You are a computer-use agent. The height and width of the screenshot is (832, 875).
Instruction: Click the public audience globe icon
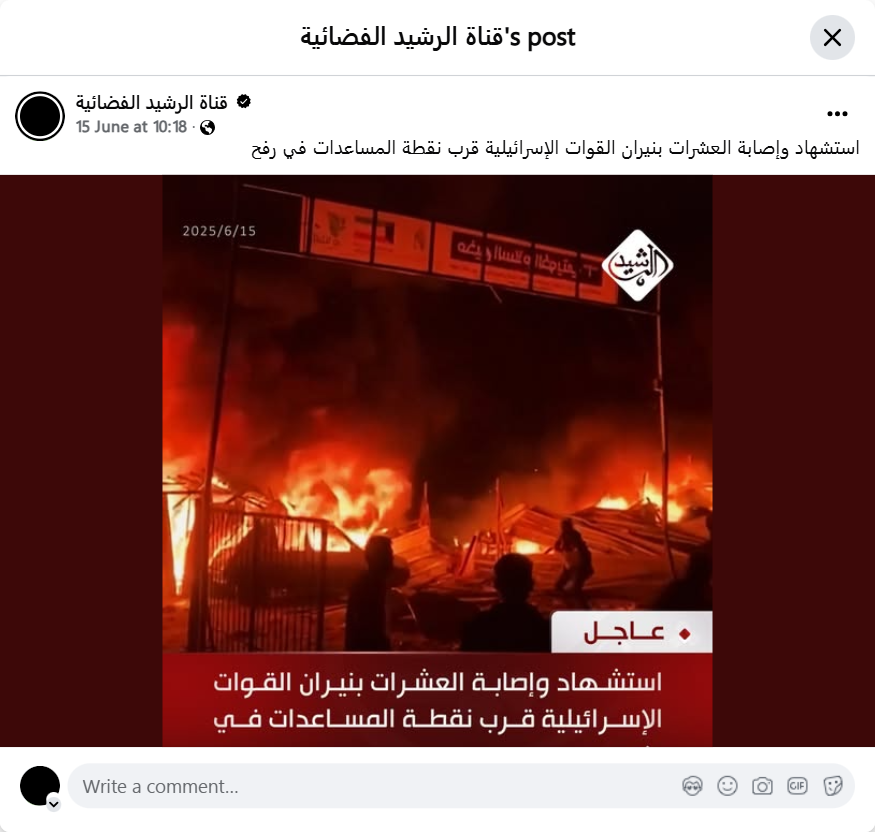click(208, 128)
